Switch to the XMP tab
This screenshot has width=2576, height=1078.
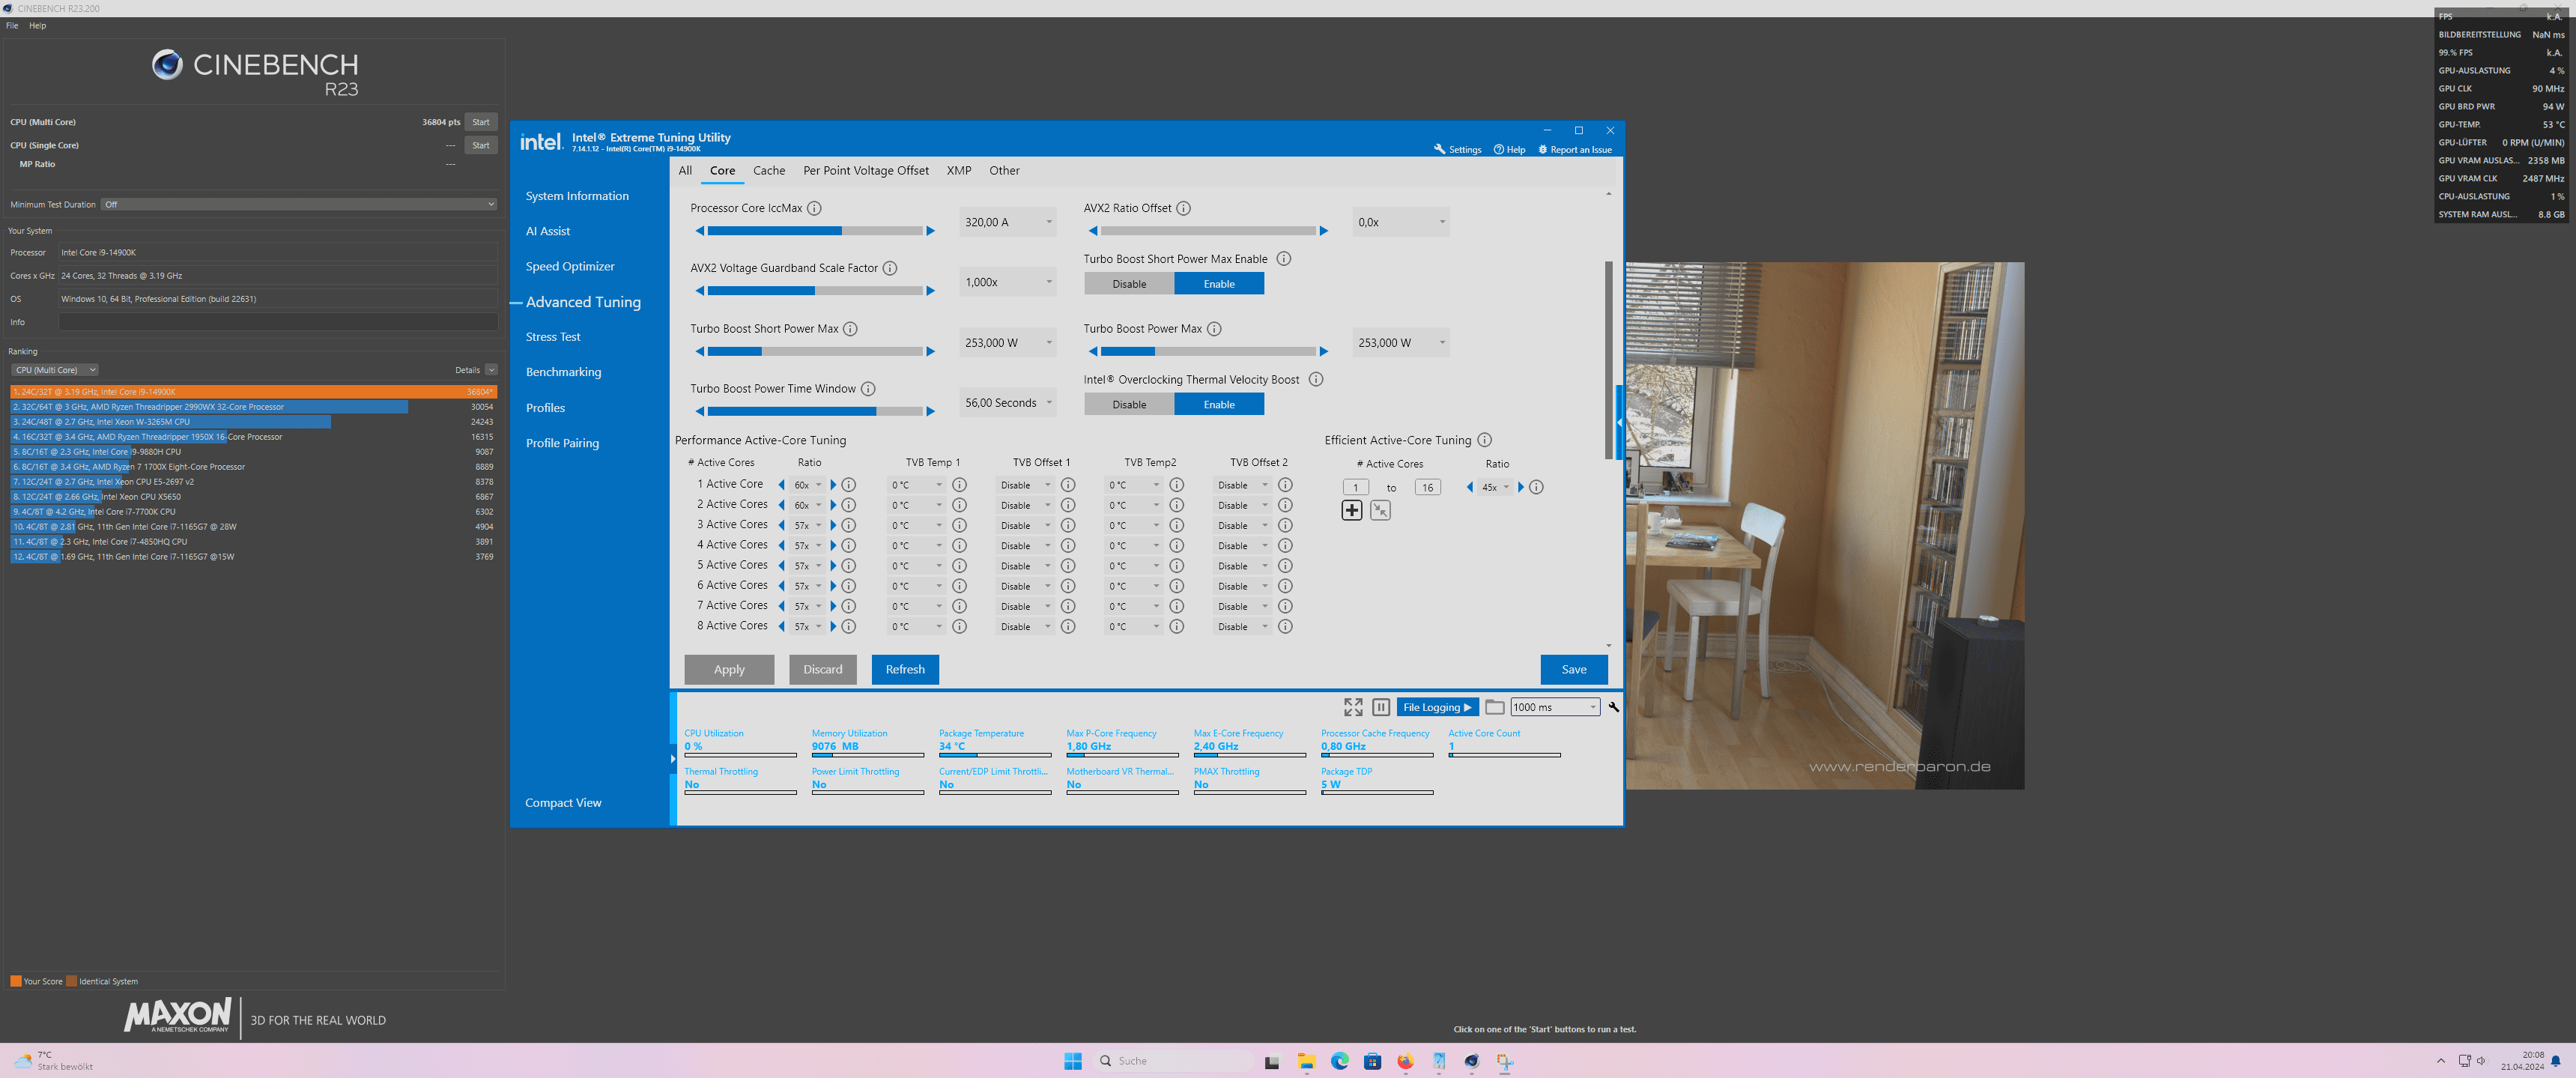[x=959, y=171]
